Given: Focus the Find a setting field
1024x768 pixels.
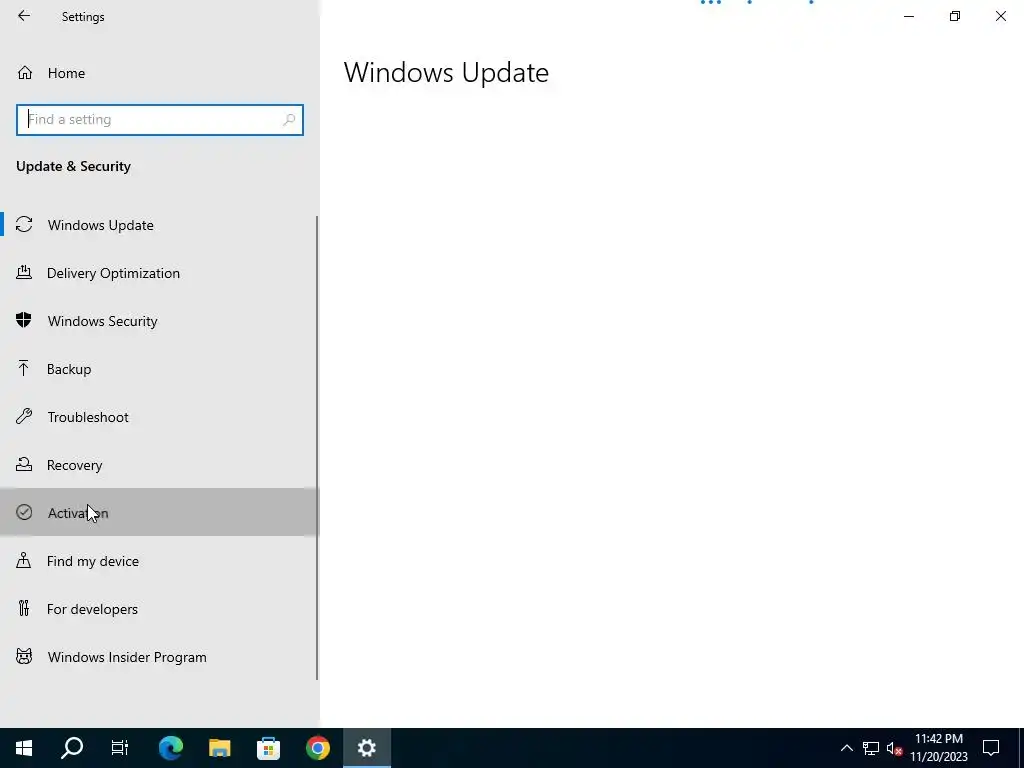Looking at the screenshot, I should point(159,120).
